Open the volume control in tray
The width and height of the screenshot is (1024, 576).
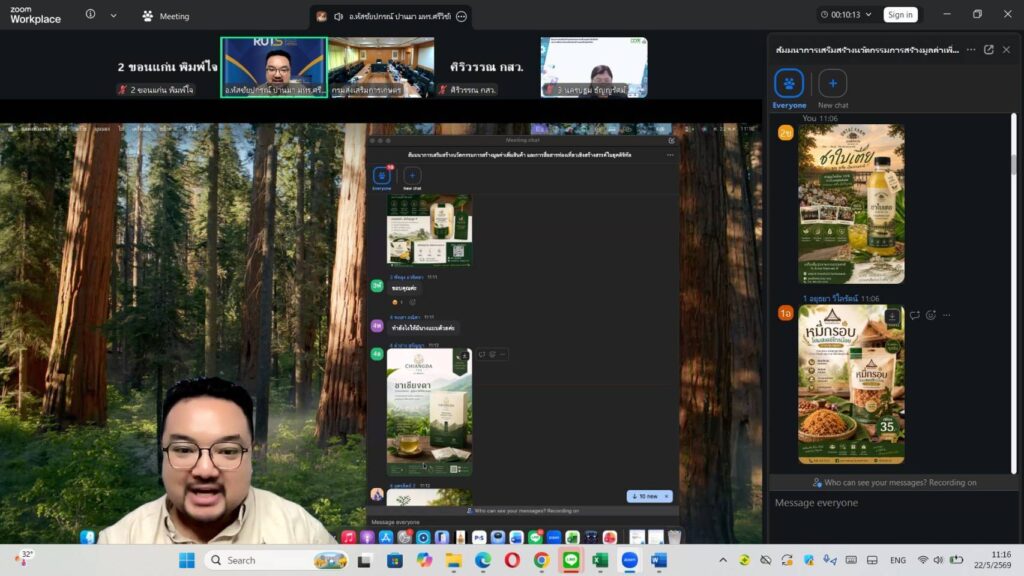938,560
